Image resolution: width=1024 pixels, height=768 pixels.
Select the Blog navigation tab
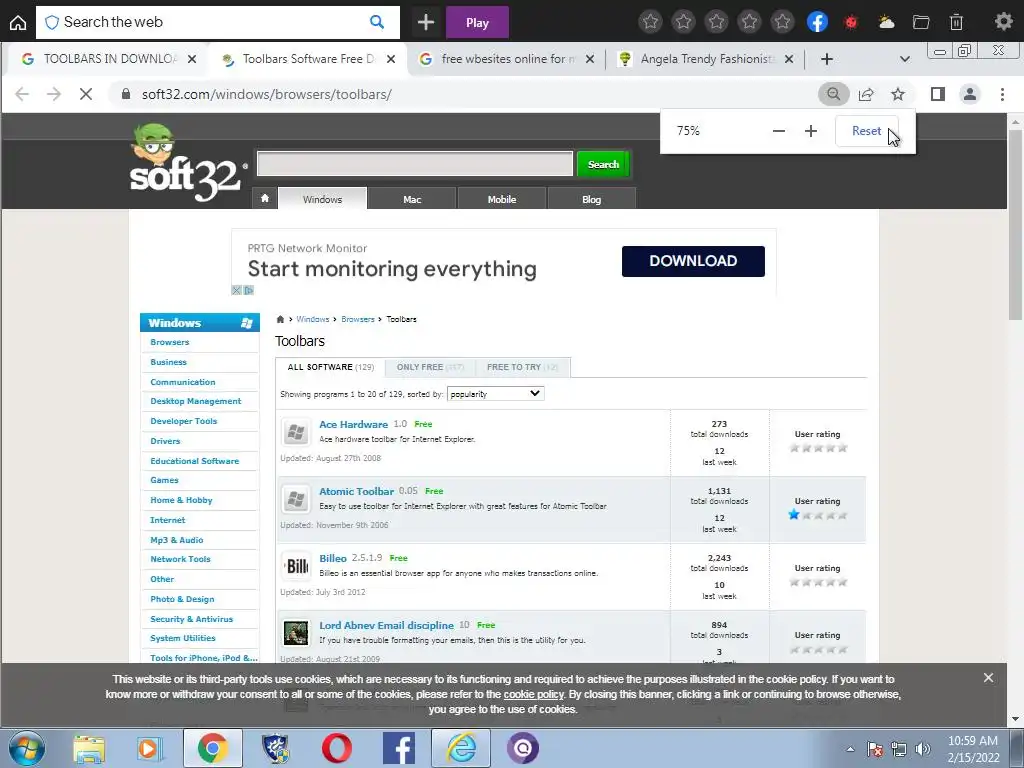coord(591,199)
